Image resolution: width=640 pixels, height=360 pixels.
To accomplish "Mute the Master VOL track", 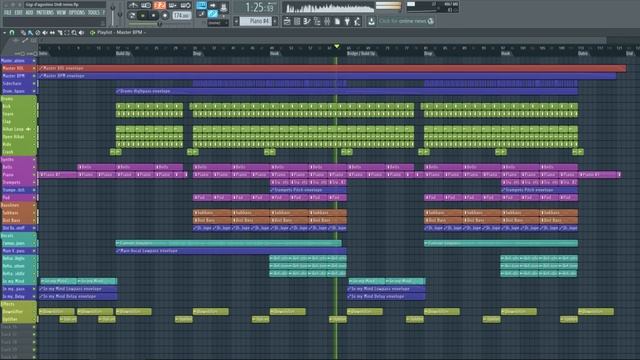I will pyautogui.click(x=34, y=68).
